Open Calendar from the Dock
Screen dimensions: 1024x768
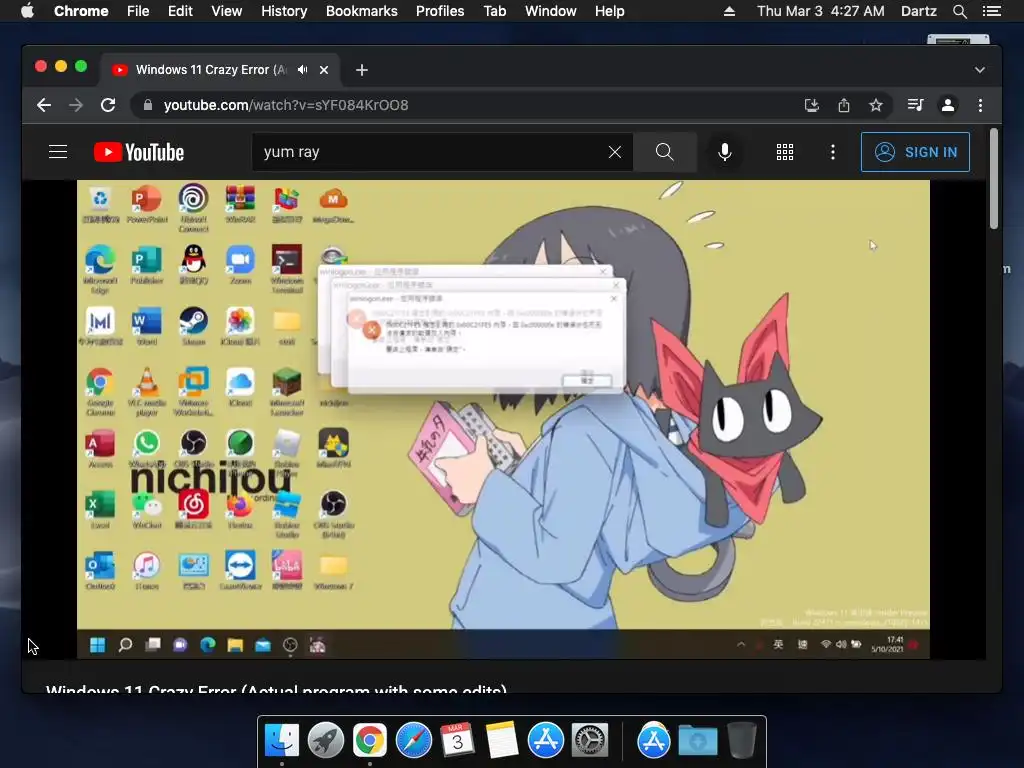point(457,741)
